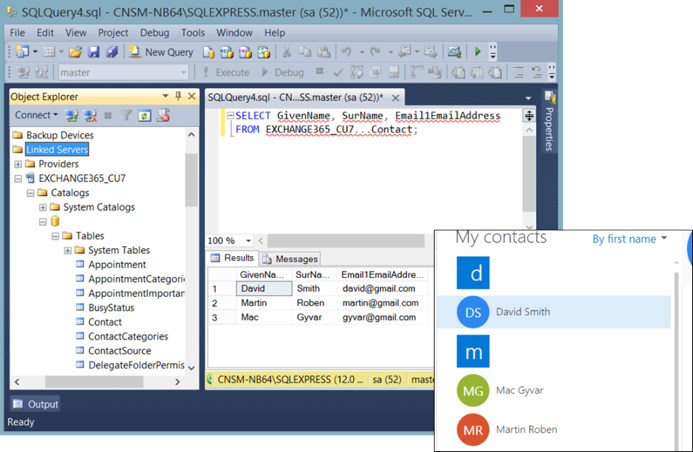Image resolution: width=693 pixels, height=452 pixels.
Task: Click the Filter funnel icon
Action: coord(126,116)
